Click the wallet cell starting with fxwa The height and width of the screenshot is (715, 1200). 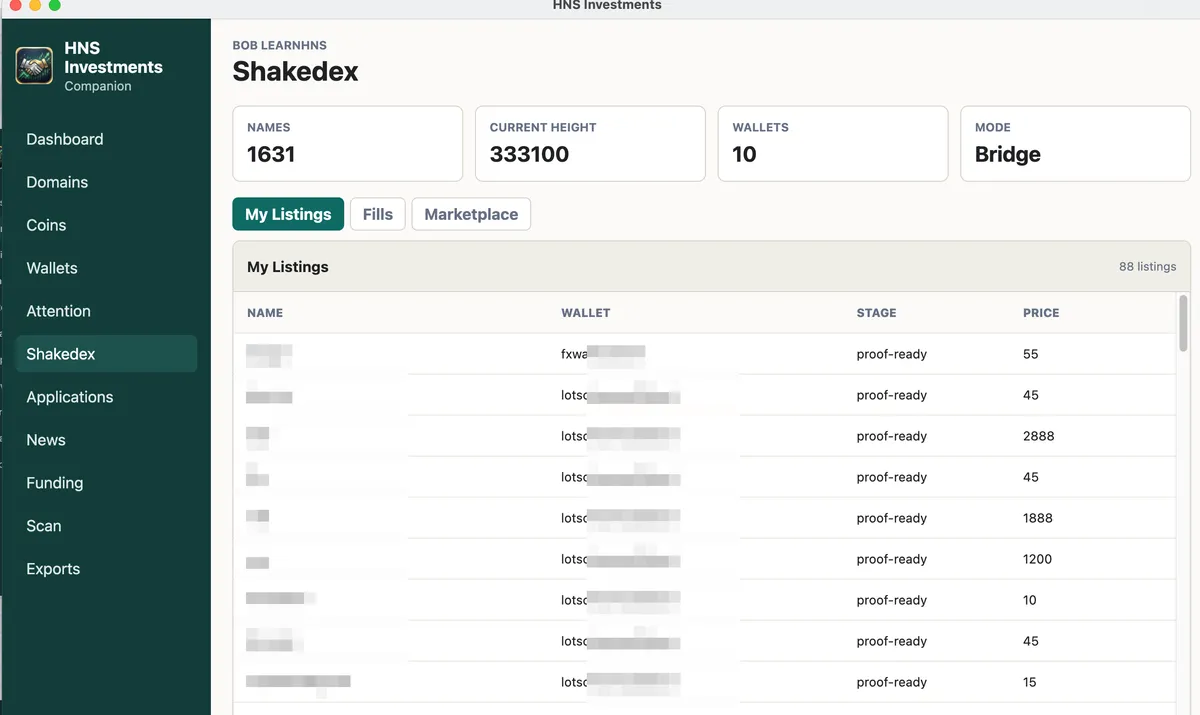(603, 354)
